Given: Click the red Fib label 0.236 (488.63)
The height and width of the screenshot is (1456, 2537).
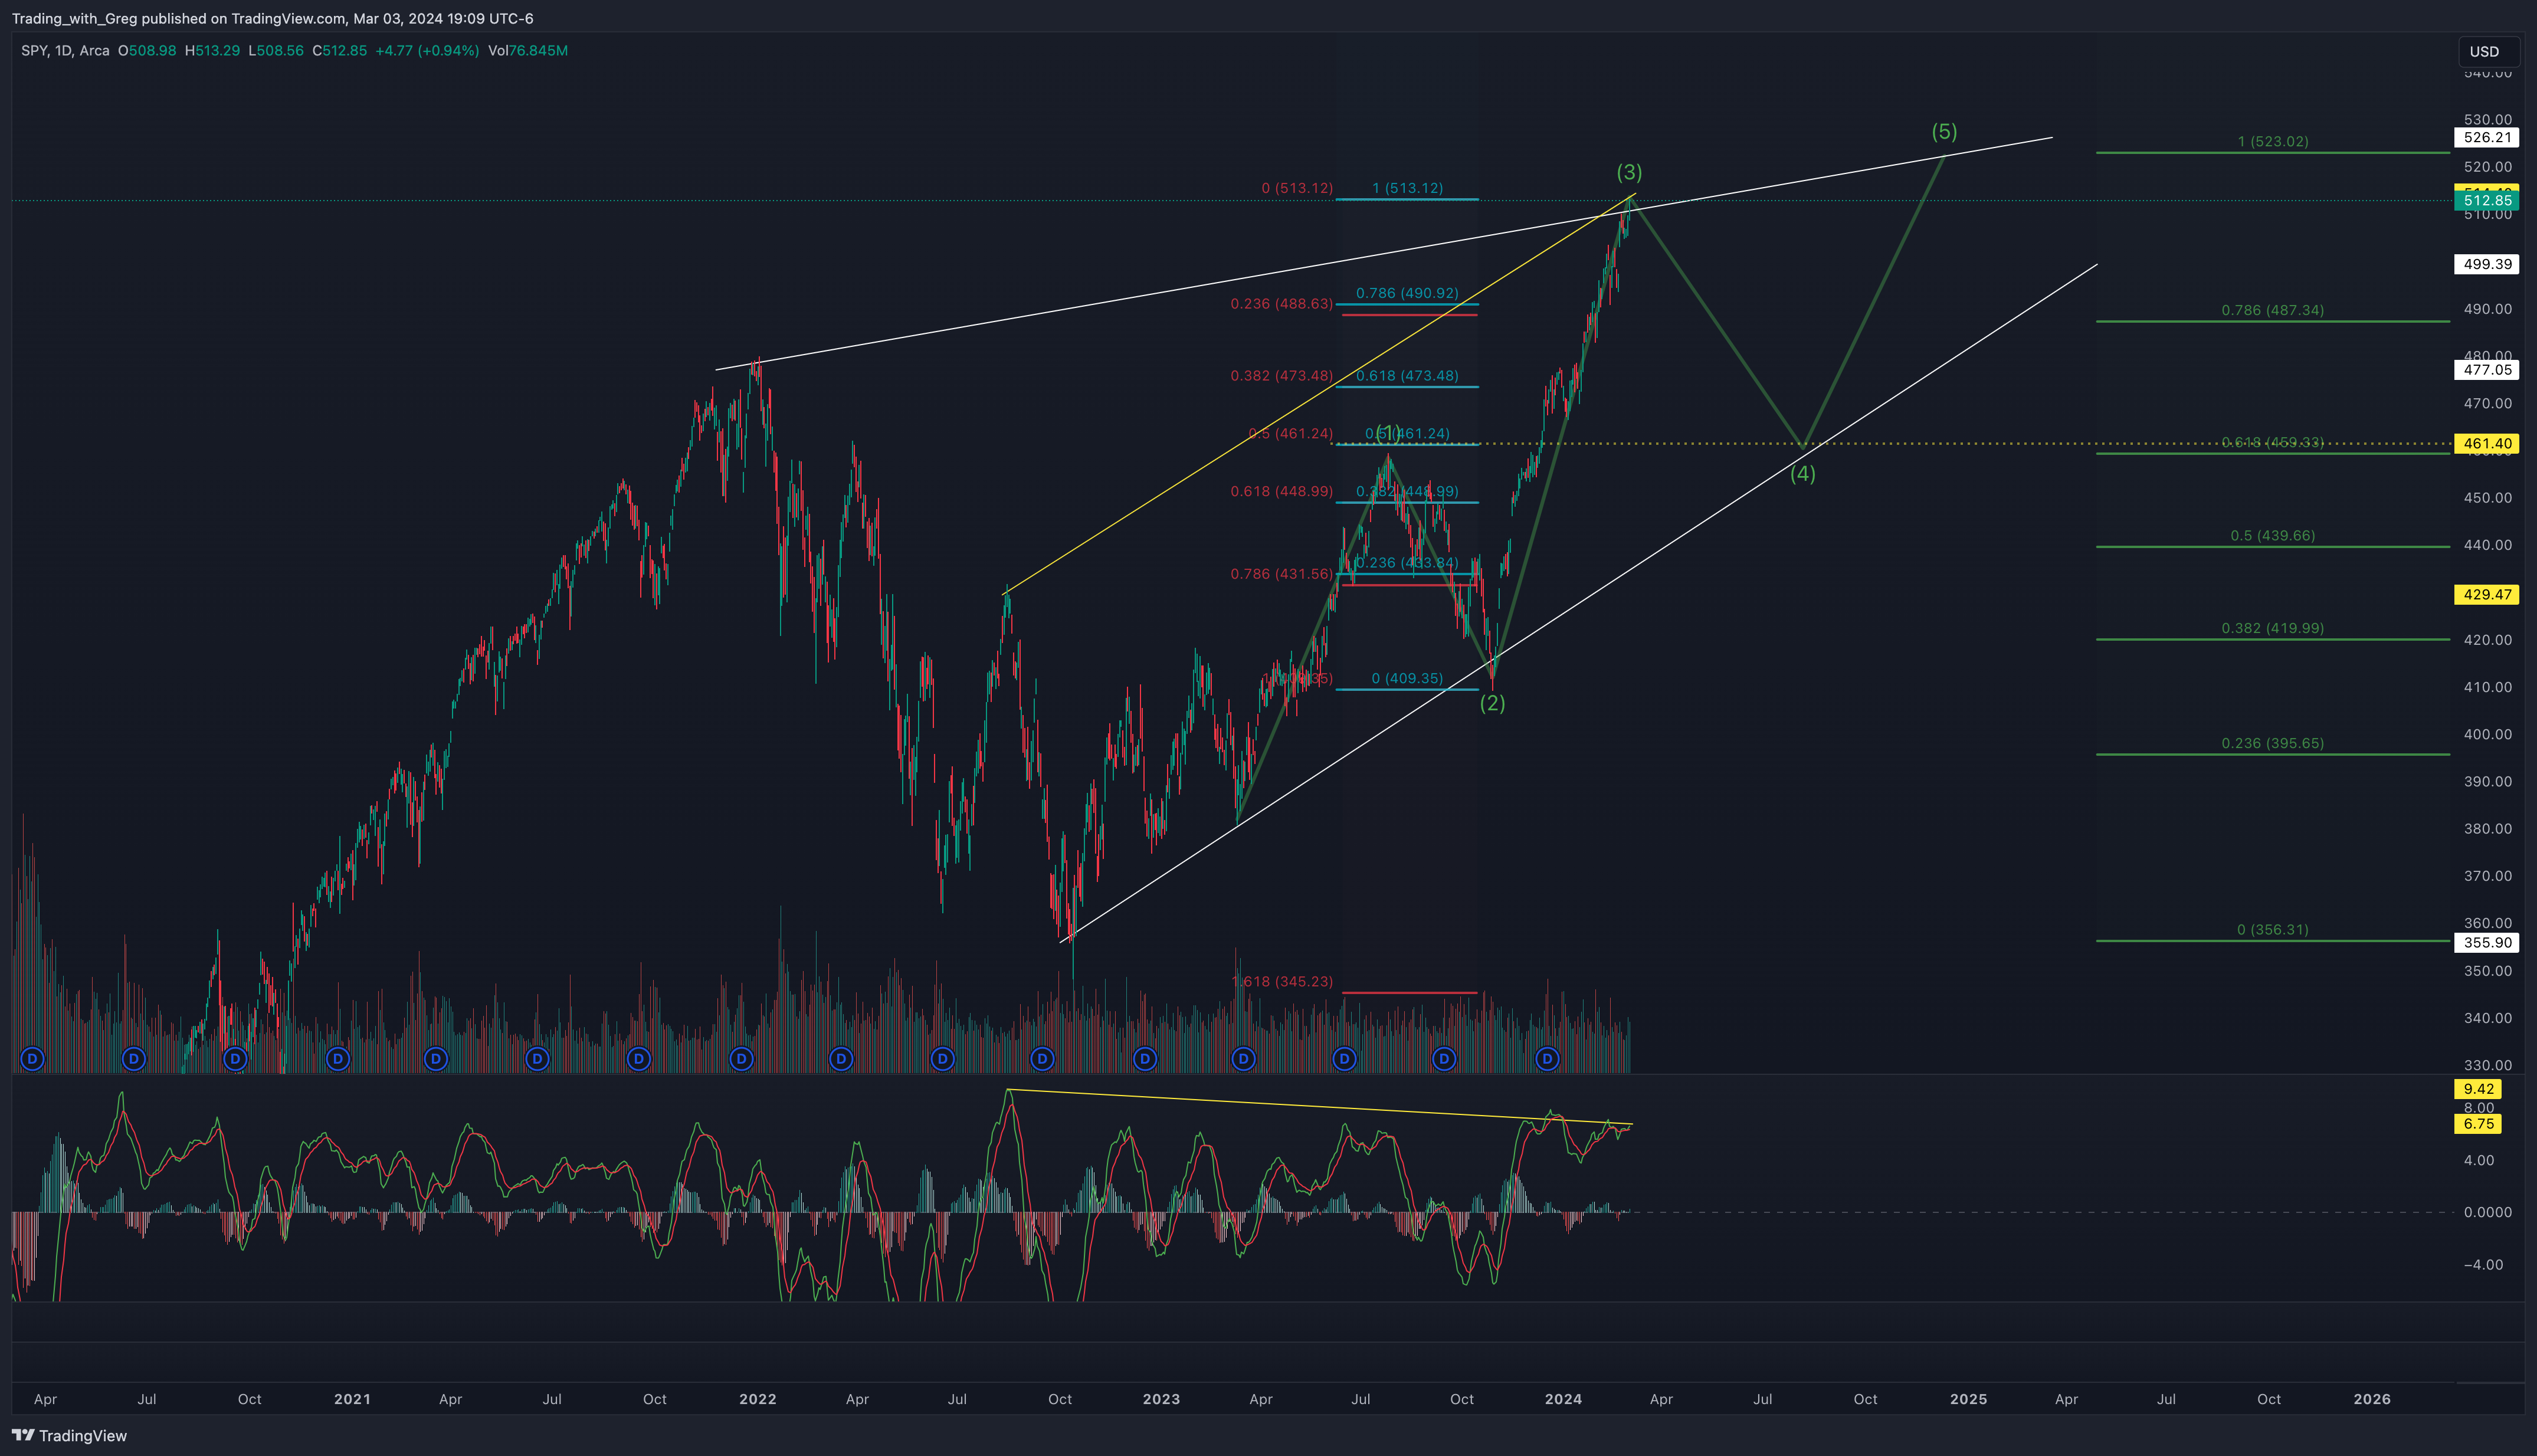Looking at the screenshot, I should pos(1281,304).
